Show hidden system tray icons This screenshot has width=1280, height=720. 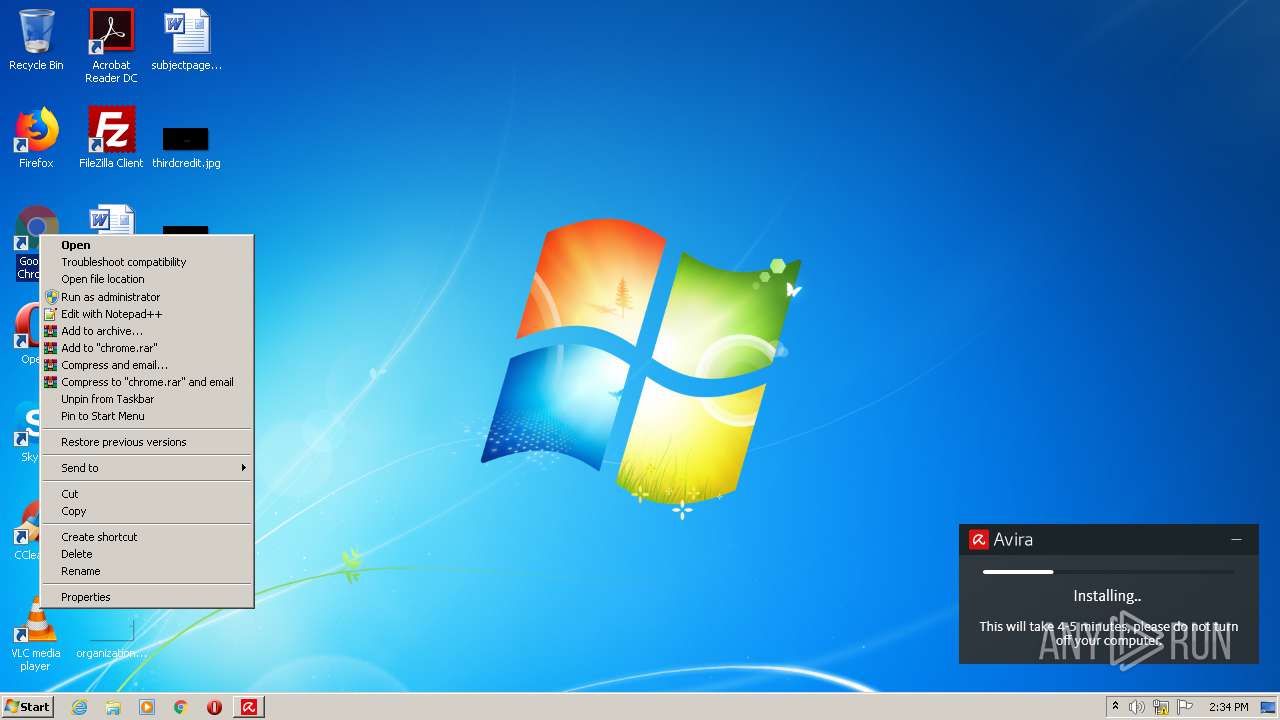(x=1115, y=707)
